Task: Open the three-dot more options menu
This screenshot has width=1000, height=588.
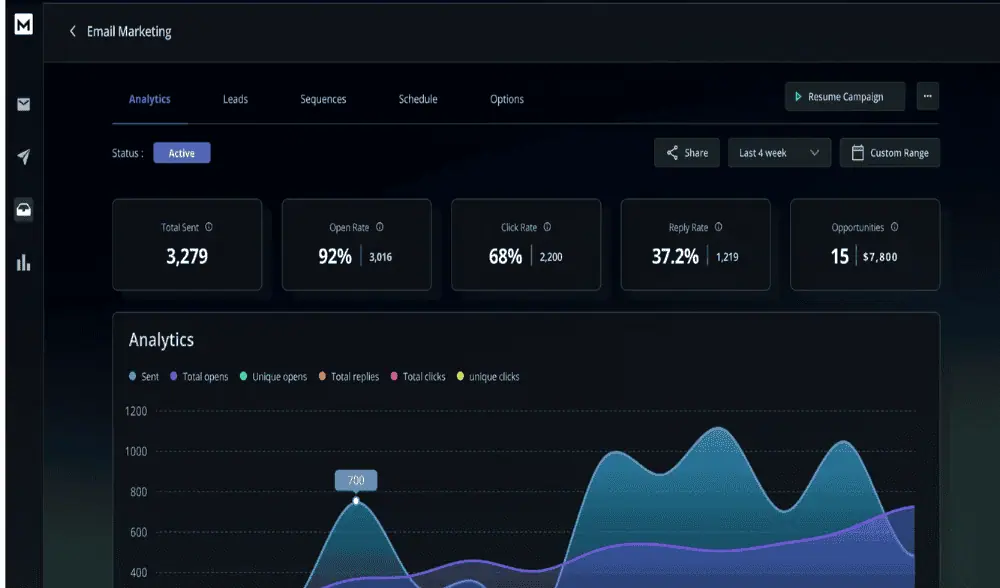Action: [x=927, y=97]
